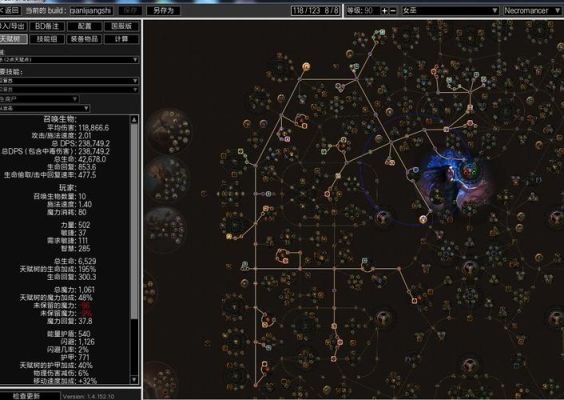Expand the passive tree version dropdown
The width and height of the screenshot is (564, 400).
pos(68,60)
